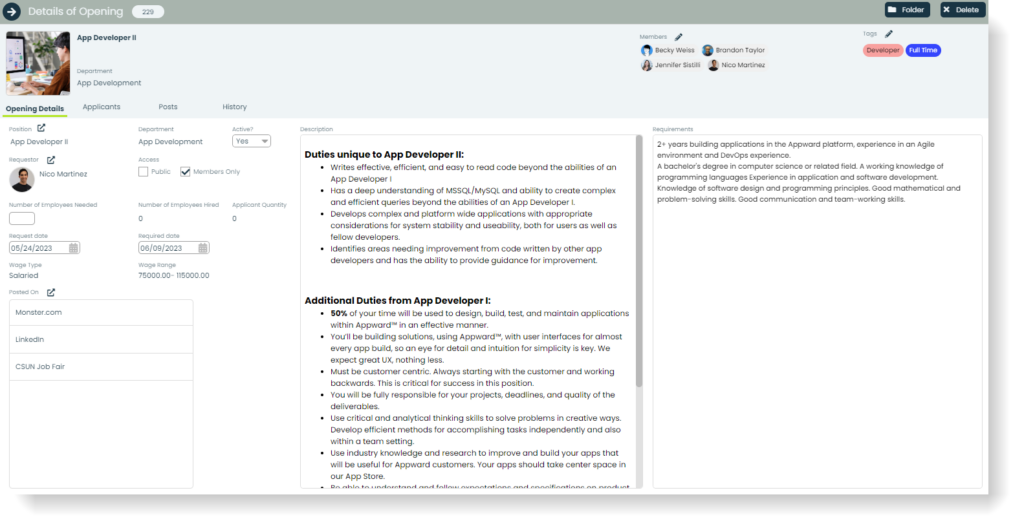
Task: Open Posted On edit link icon
Action: (x=51, y=292)
